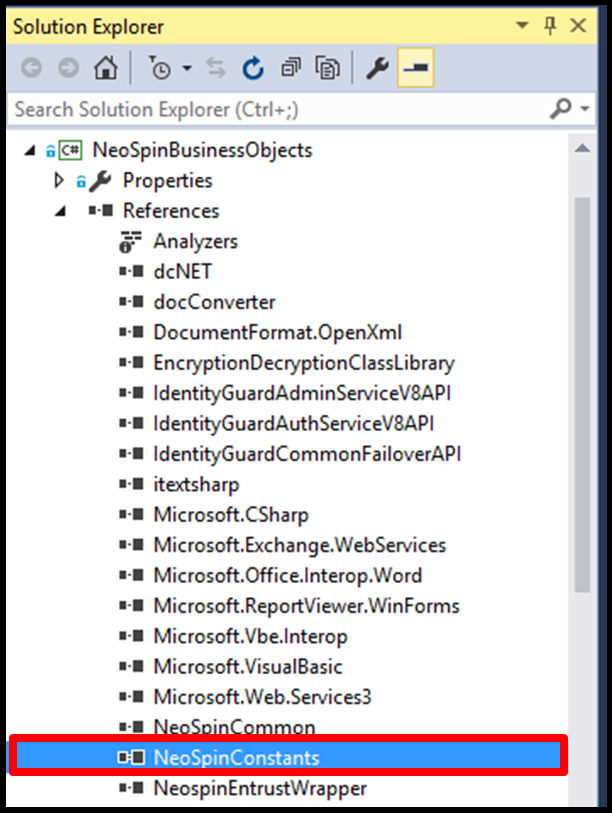Expand the Properties node
The width and height of the screenshot is (612, 813).
[59, 180]
